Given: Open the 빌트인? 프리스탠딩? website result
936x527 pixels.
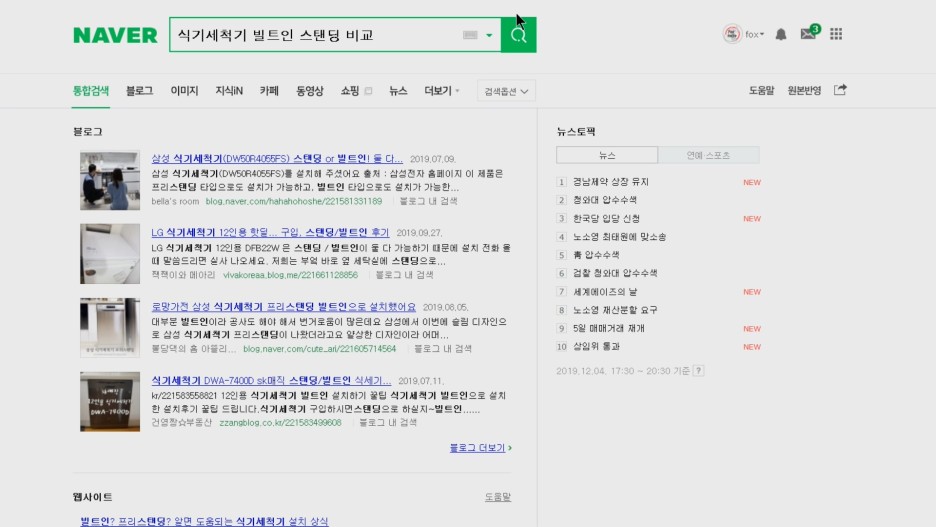Looking at the screenshot, I should [204, 521].
